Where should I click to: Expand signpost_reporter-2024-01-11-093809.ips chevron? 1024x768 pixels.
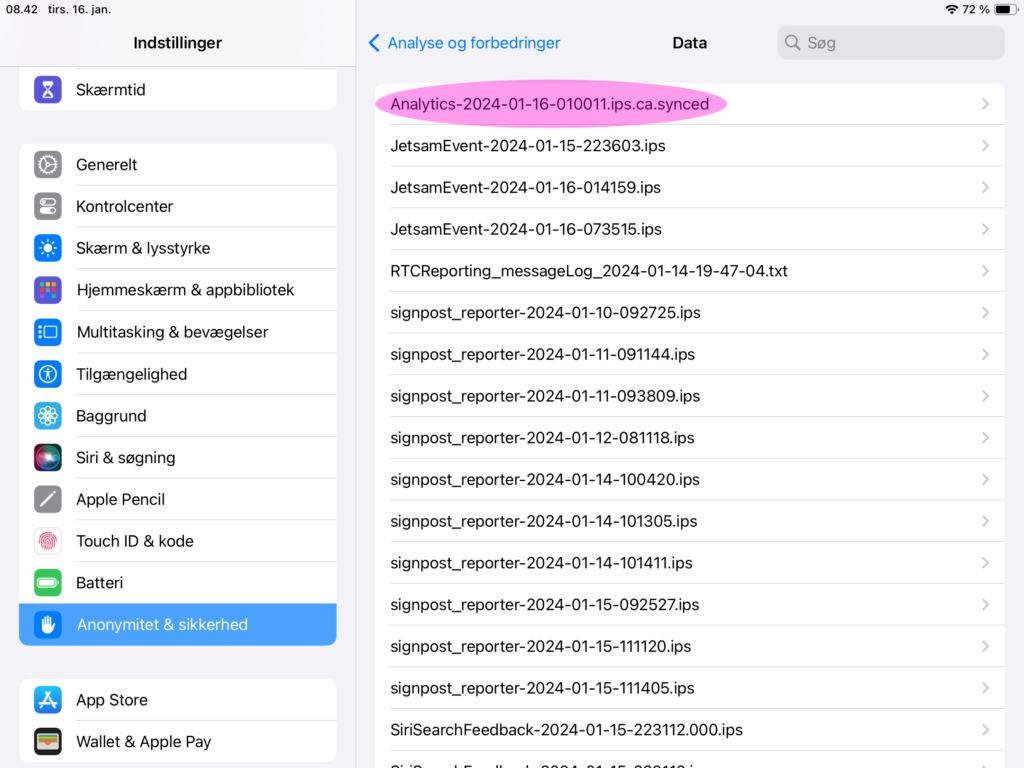(x=985, y=396)
